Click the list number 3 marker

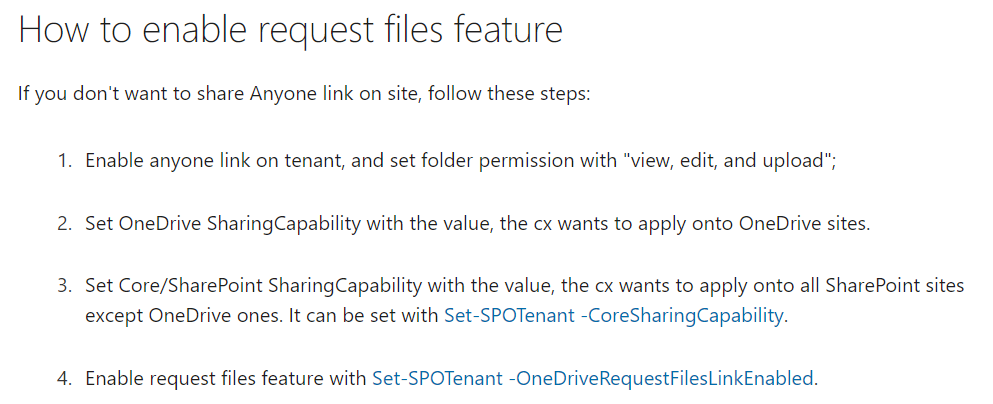[x=65, y=286]
